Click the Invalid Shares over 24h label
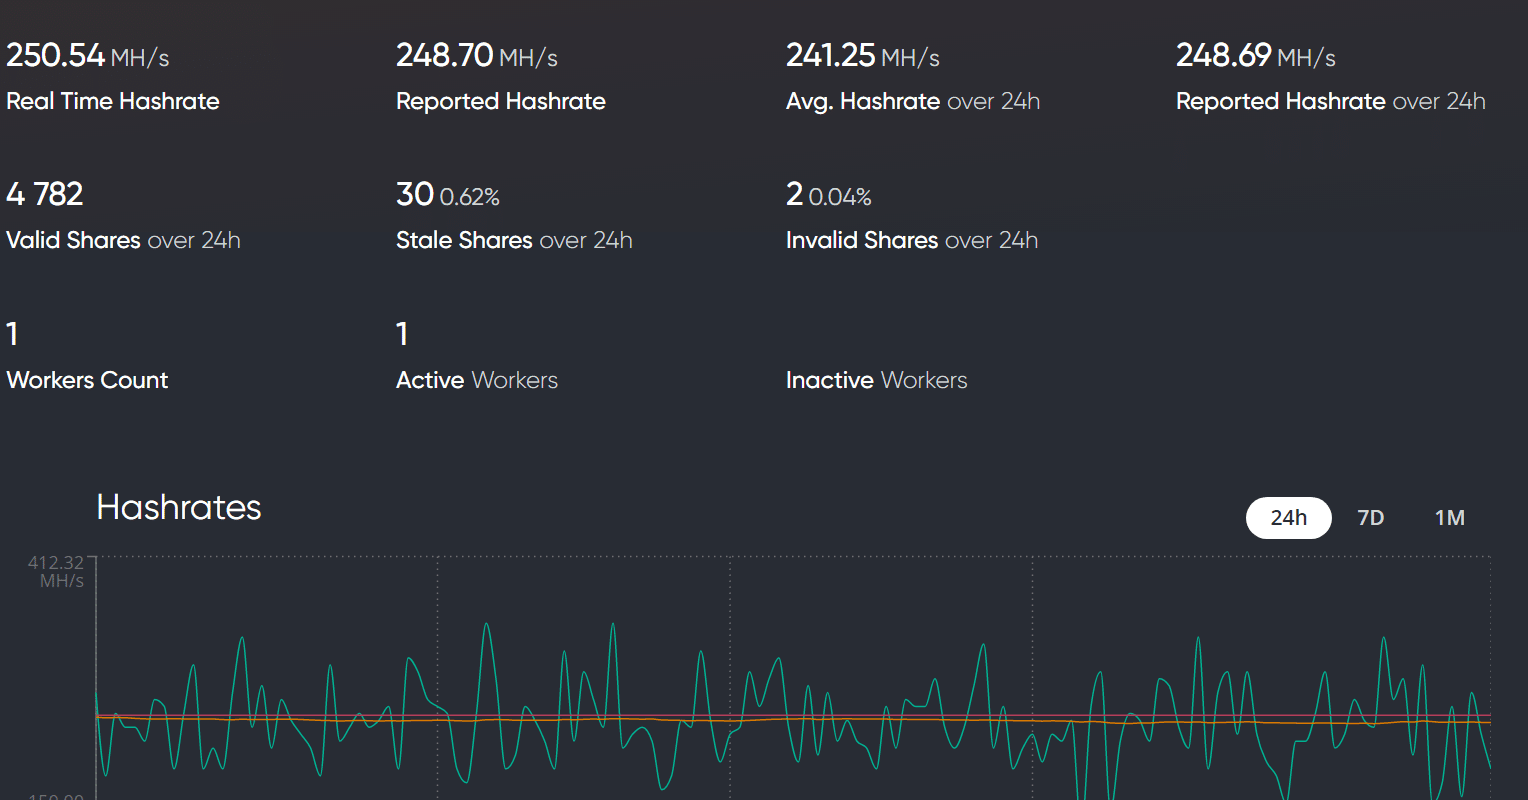This screenshot has width=1528, height=800. tap(912, 240)
